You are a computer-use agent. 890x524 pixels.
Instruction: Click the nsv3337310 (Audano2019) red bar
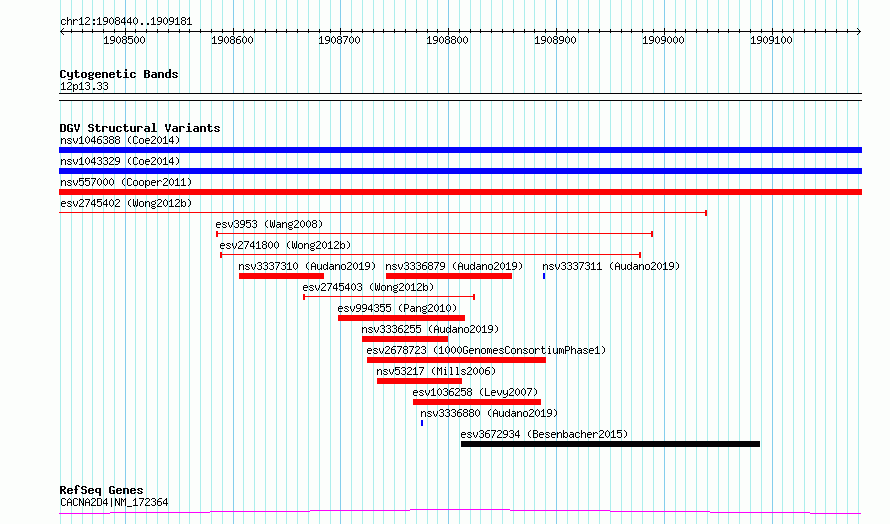(282, 276)
